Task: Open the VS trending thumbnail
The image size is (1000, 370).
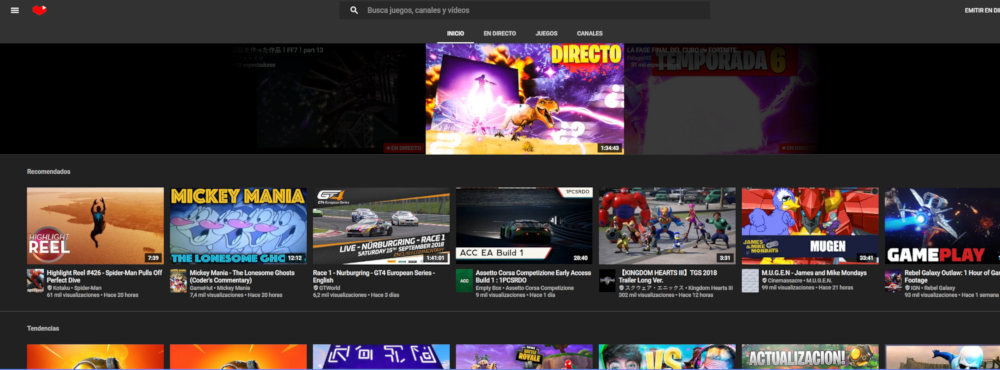Action: point(666,357)
